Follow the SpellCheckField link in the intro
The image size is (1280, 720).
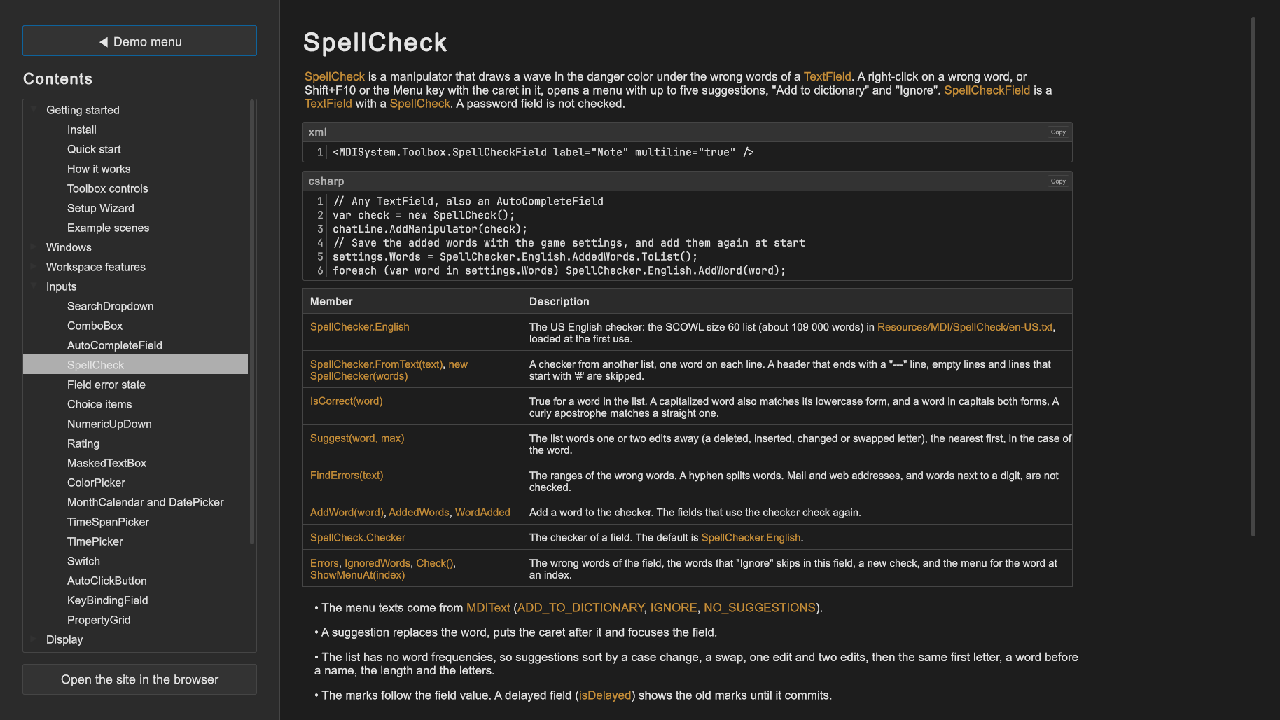point(987,90)
